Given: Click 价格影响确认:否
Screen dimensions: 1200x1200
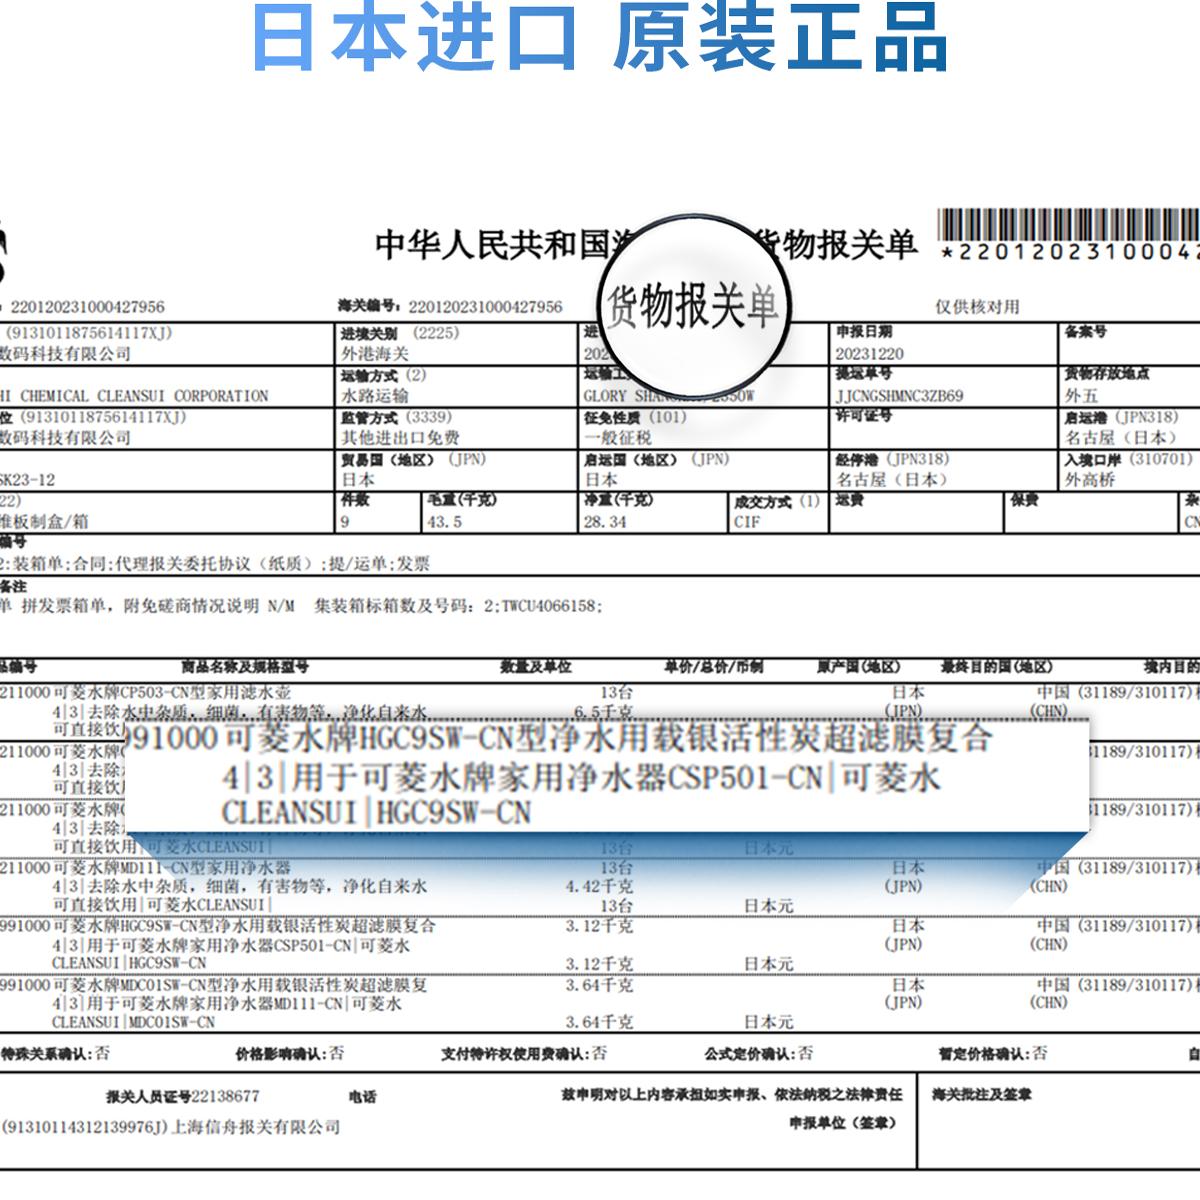Looking at the screenshot, I should [289, 1053].
